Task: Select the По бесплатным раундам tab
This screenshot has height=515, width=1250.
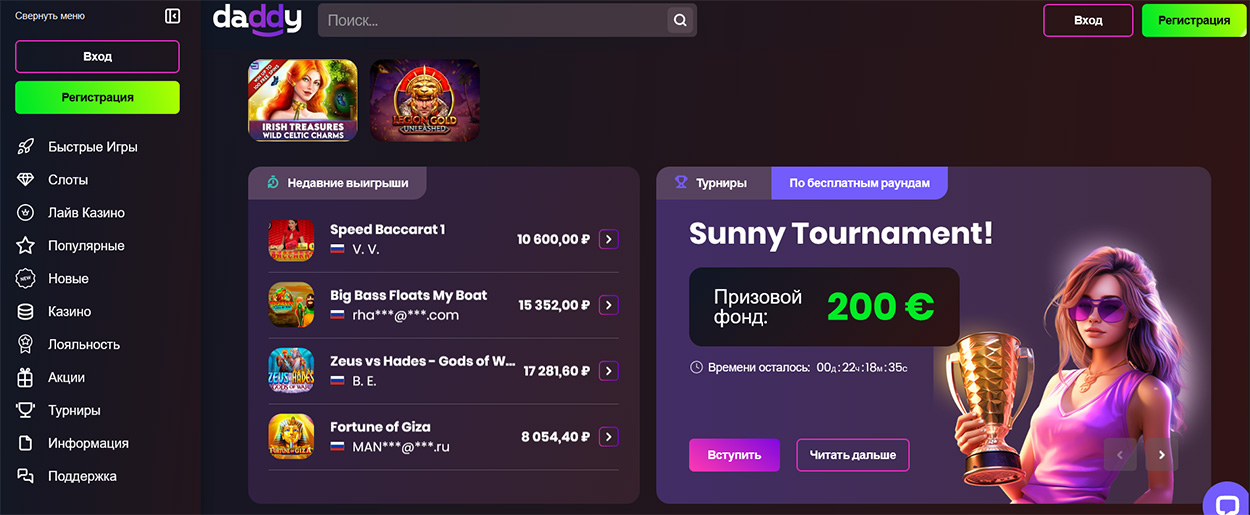Action: pyautogui.click(x=859, y=183)
